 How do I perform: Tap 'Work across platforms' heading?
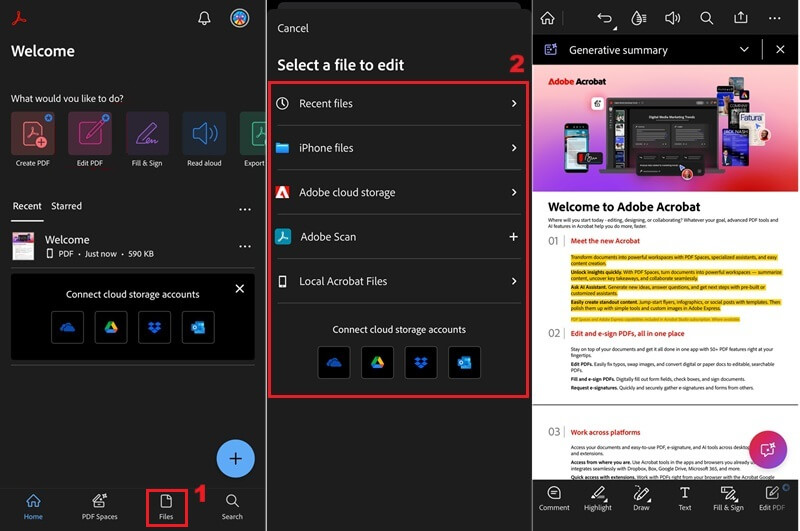pyautogui.click(x=605, y=432)
